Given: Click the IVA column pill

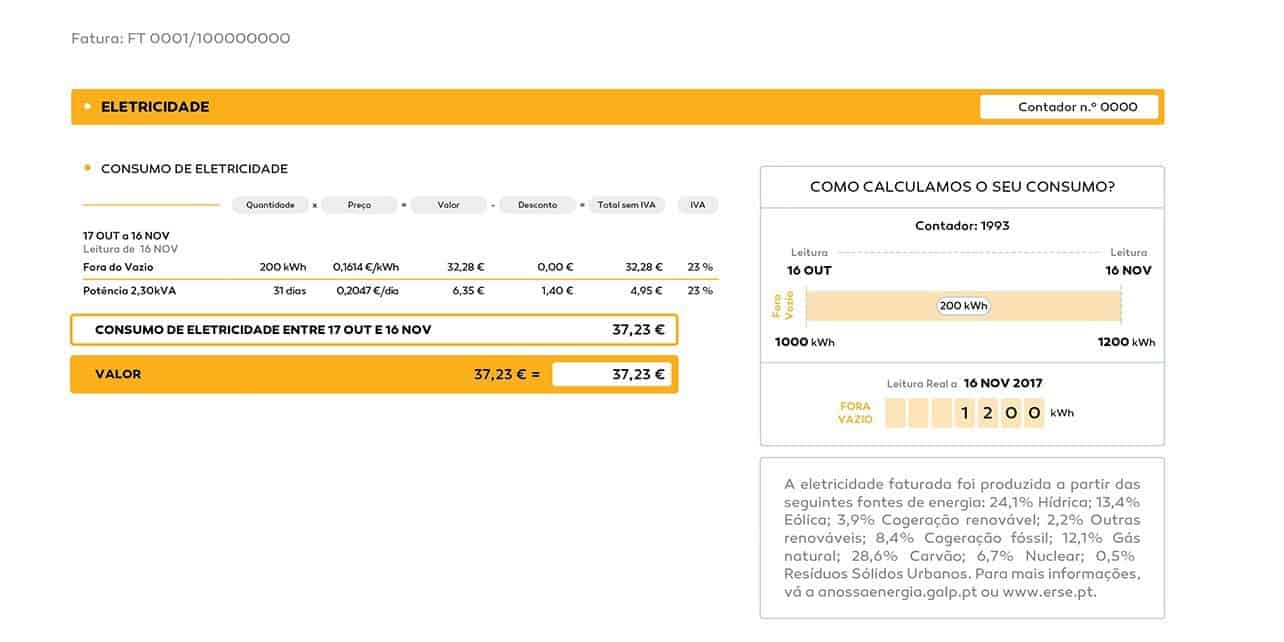Looking at the screenshot, I should coord(697,205).
